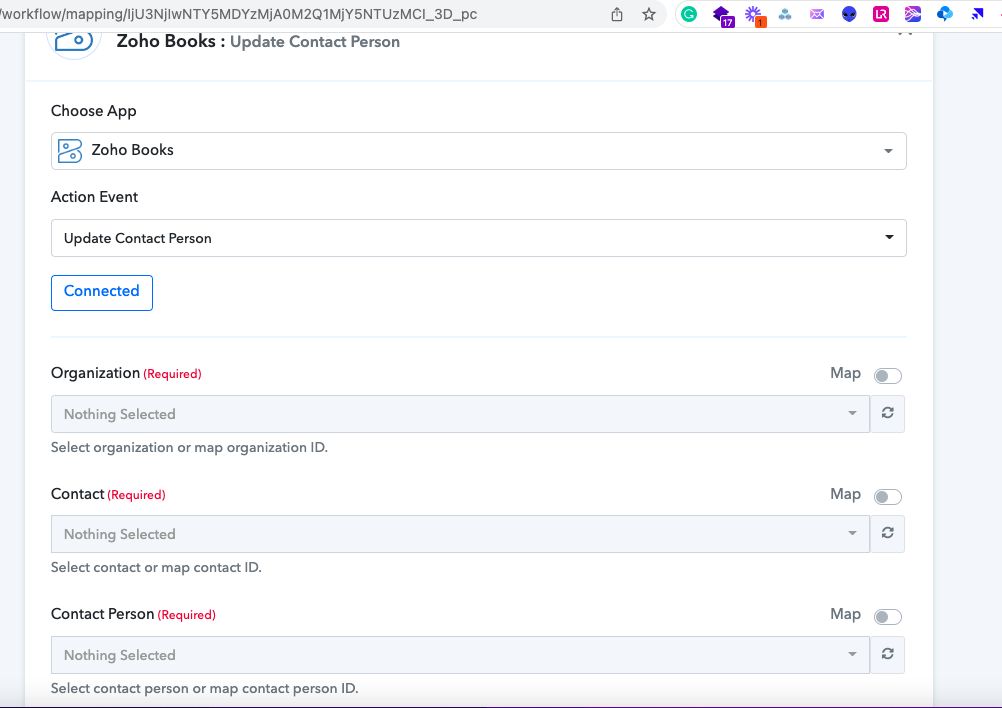Click the browser URL address text

click(238, 14)
